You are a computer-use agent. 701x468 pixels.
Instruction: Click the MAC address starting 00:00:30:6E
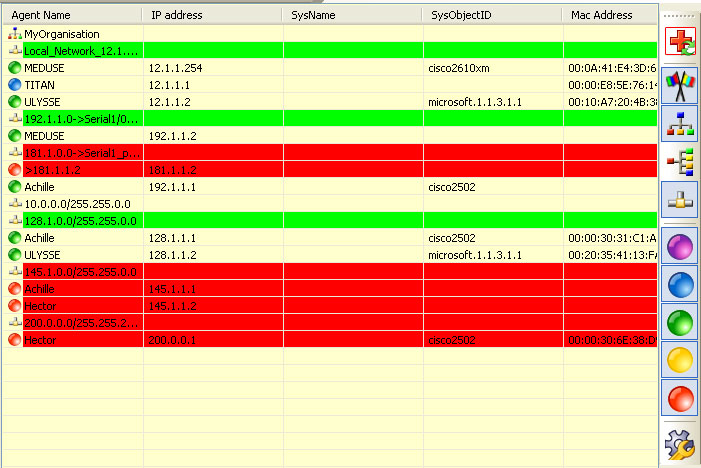612,340
